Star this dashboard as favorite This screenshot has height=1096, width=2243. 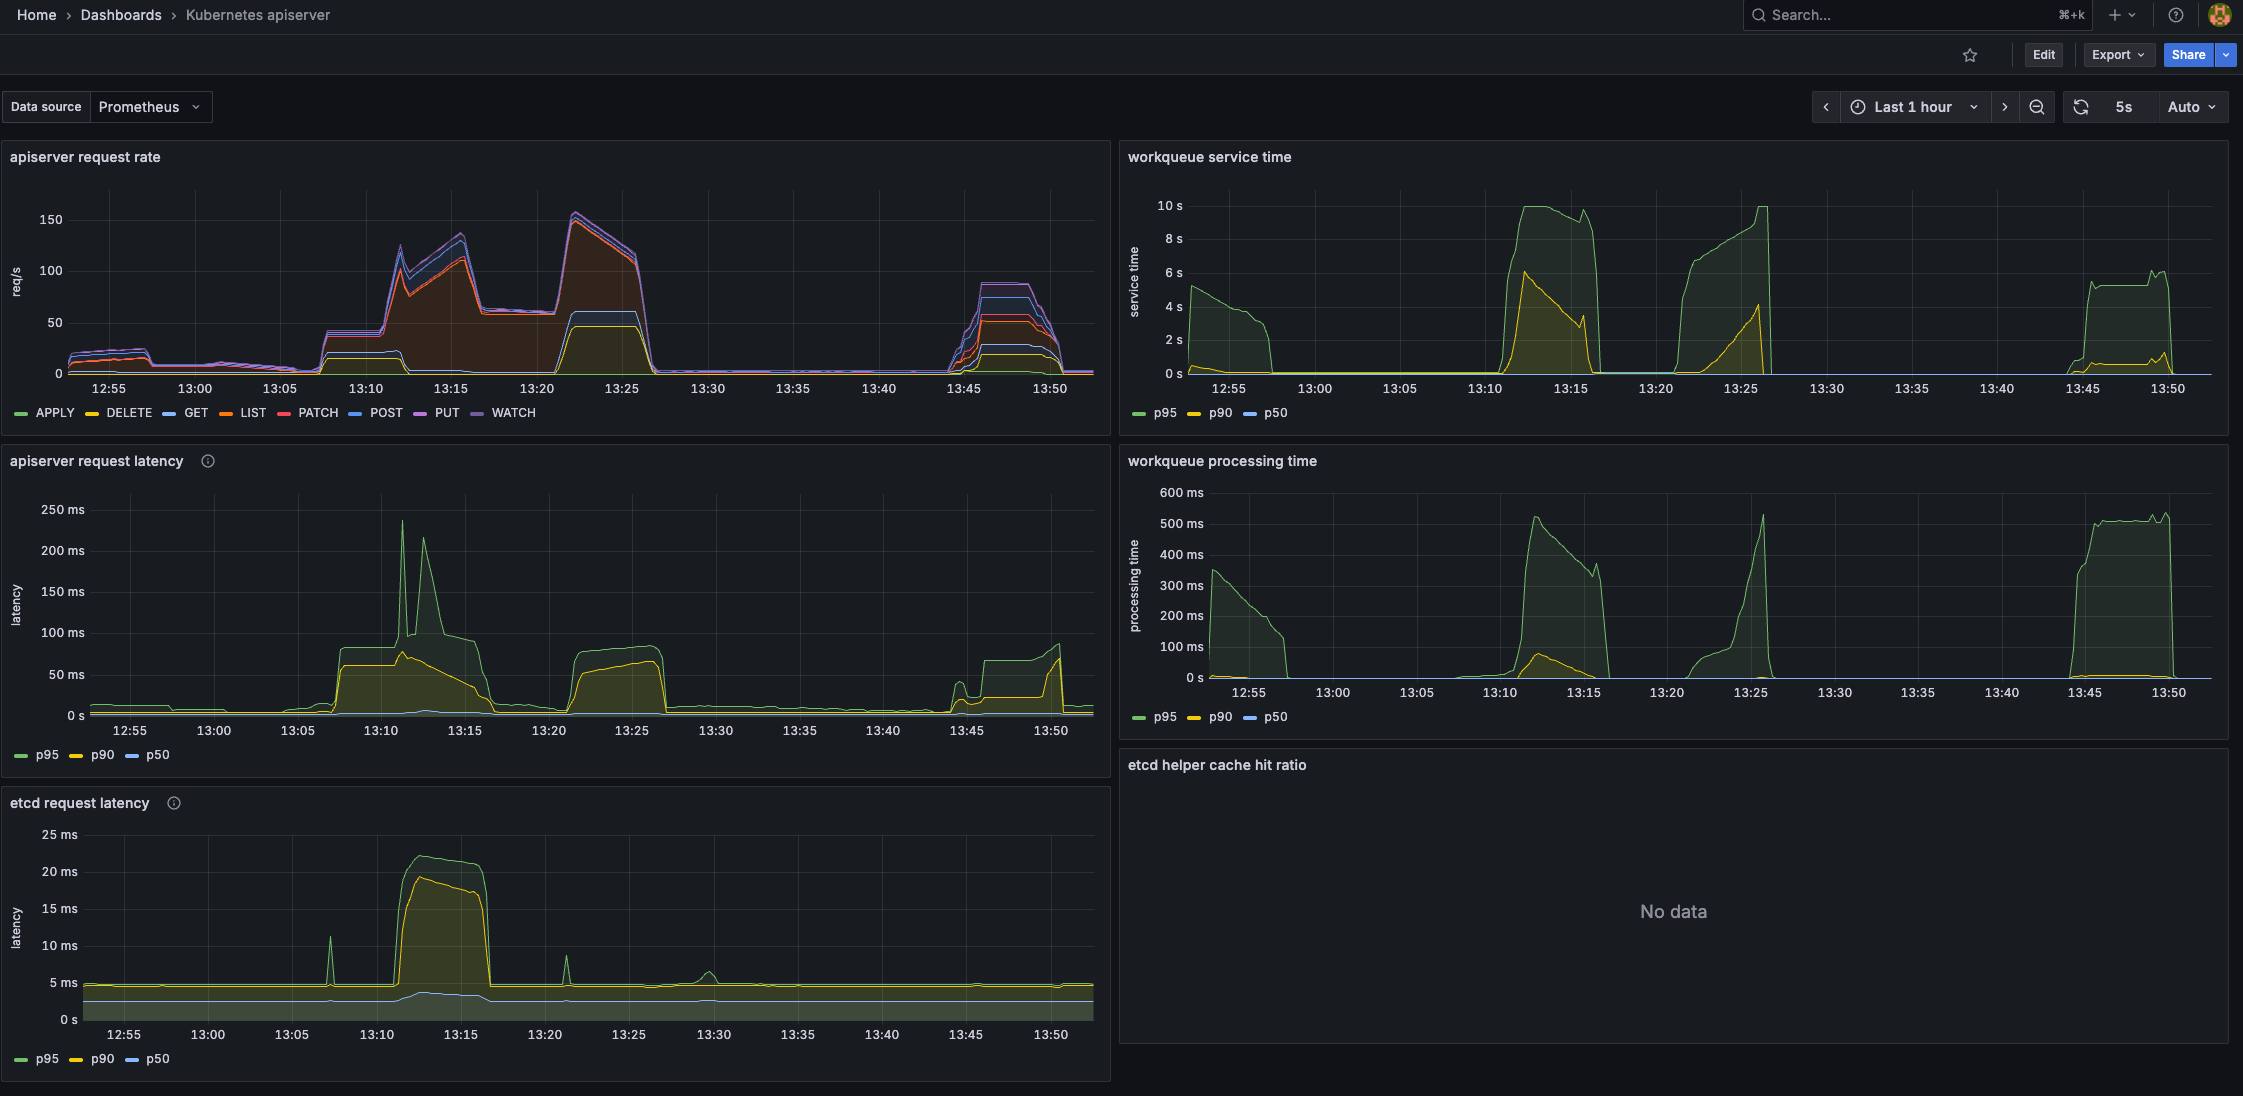point(1970,55)
